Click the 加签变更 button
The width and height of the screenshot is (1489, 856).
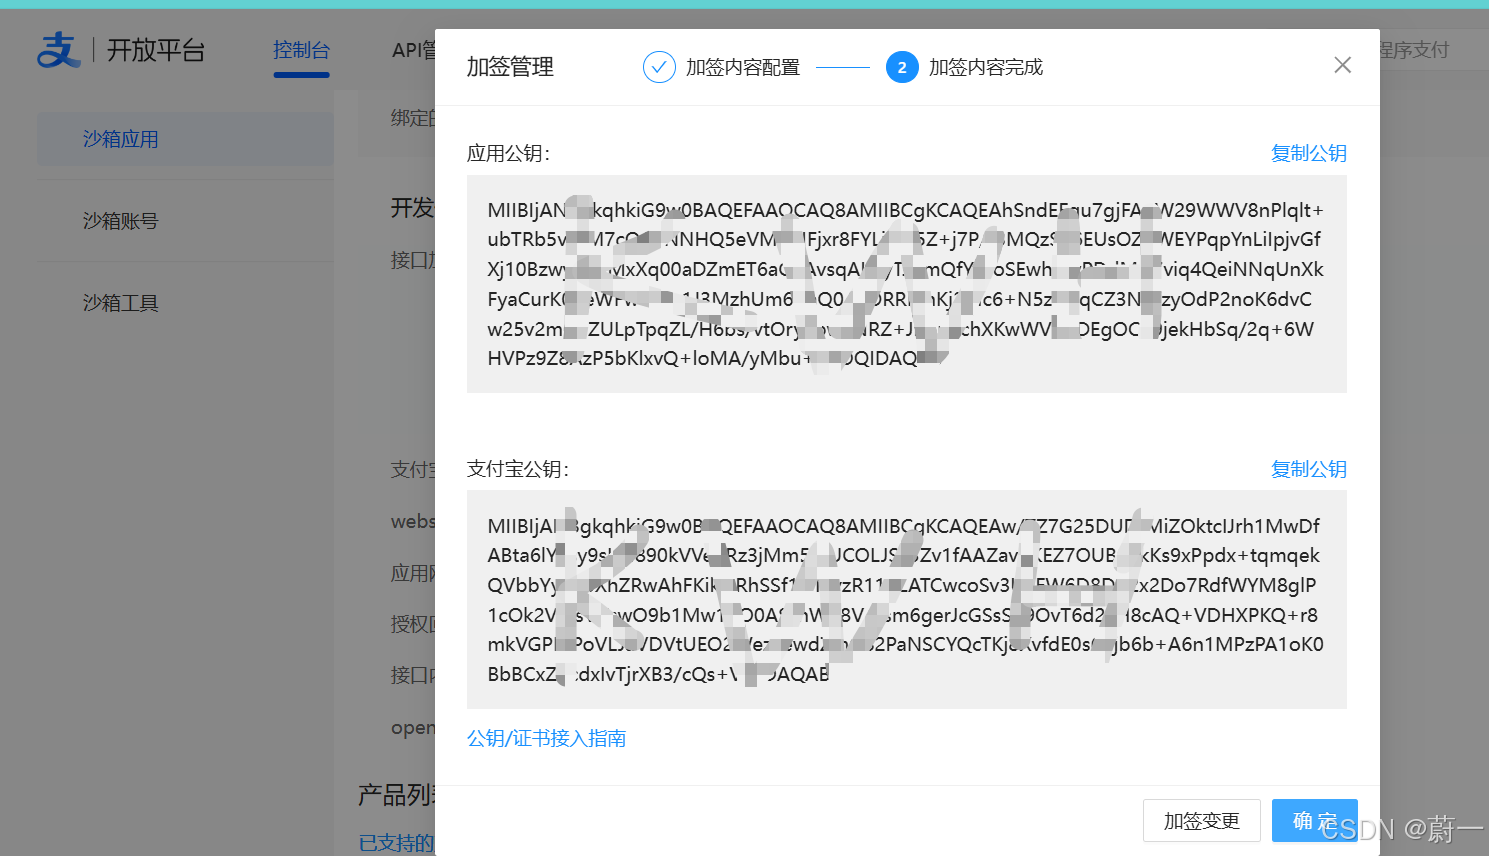pos(1201,821)
